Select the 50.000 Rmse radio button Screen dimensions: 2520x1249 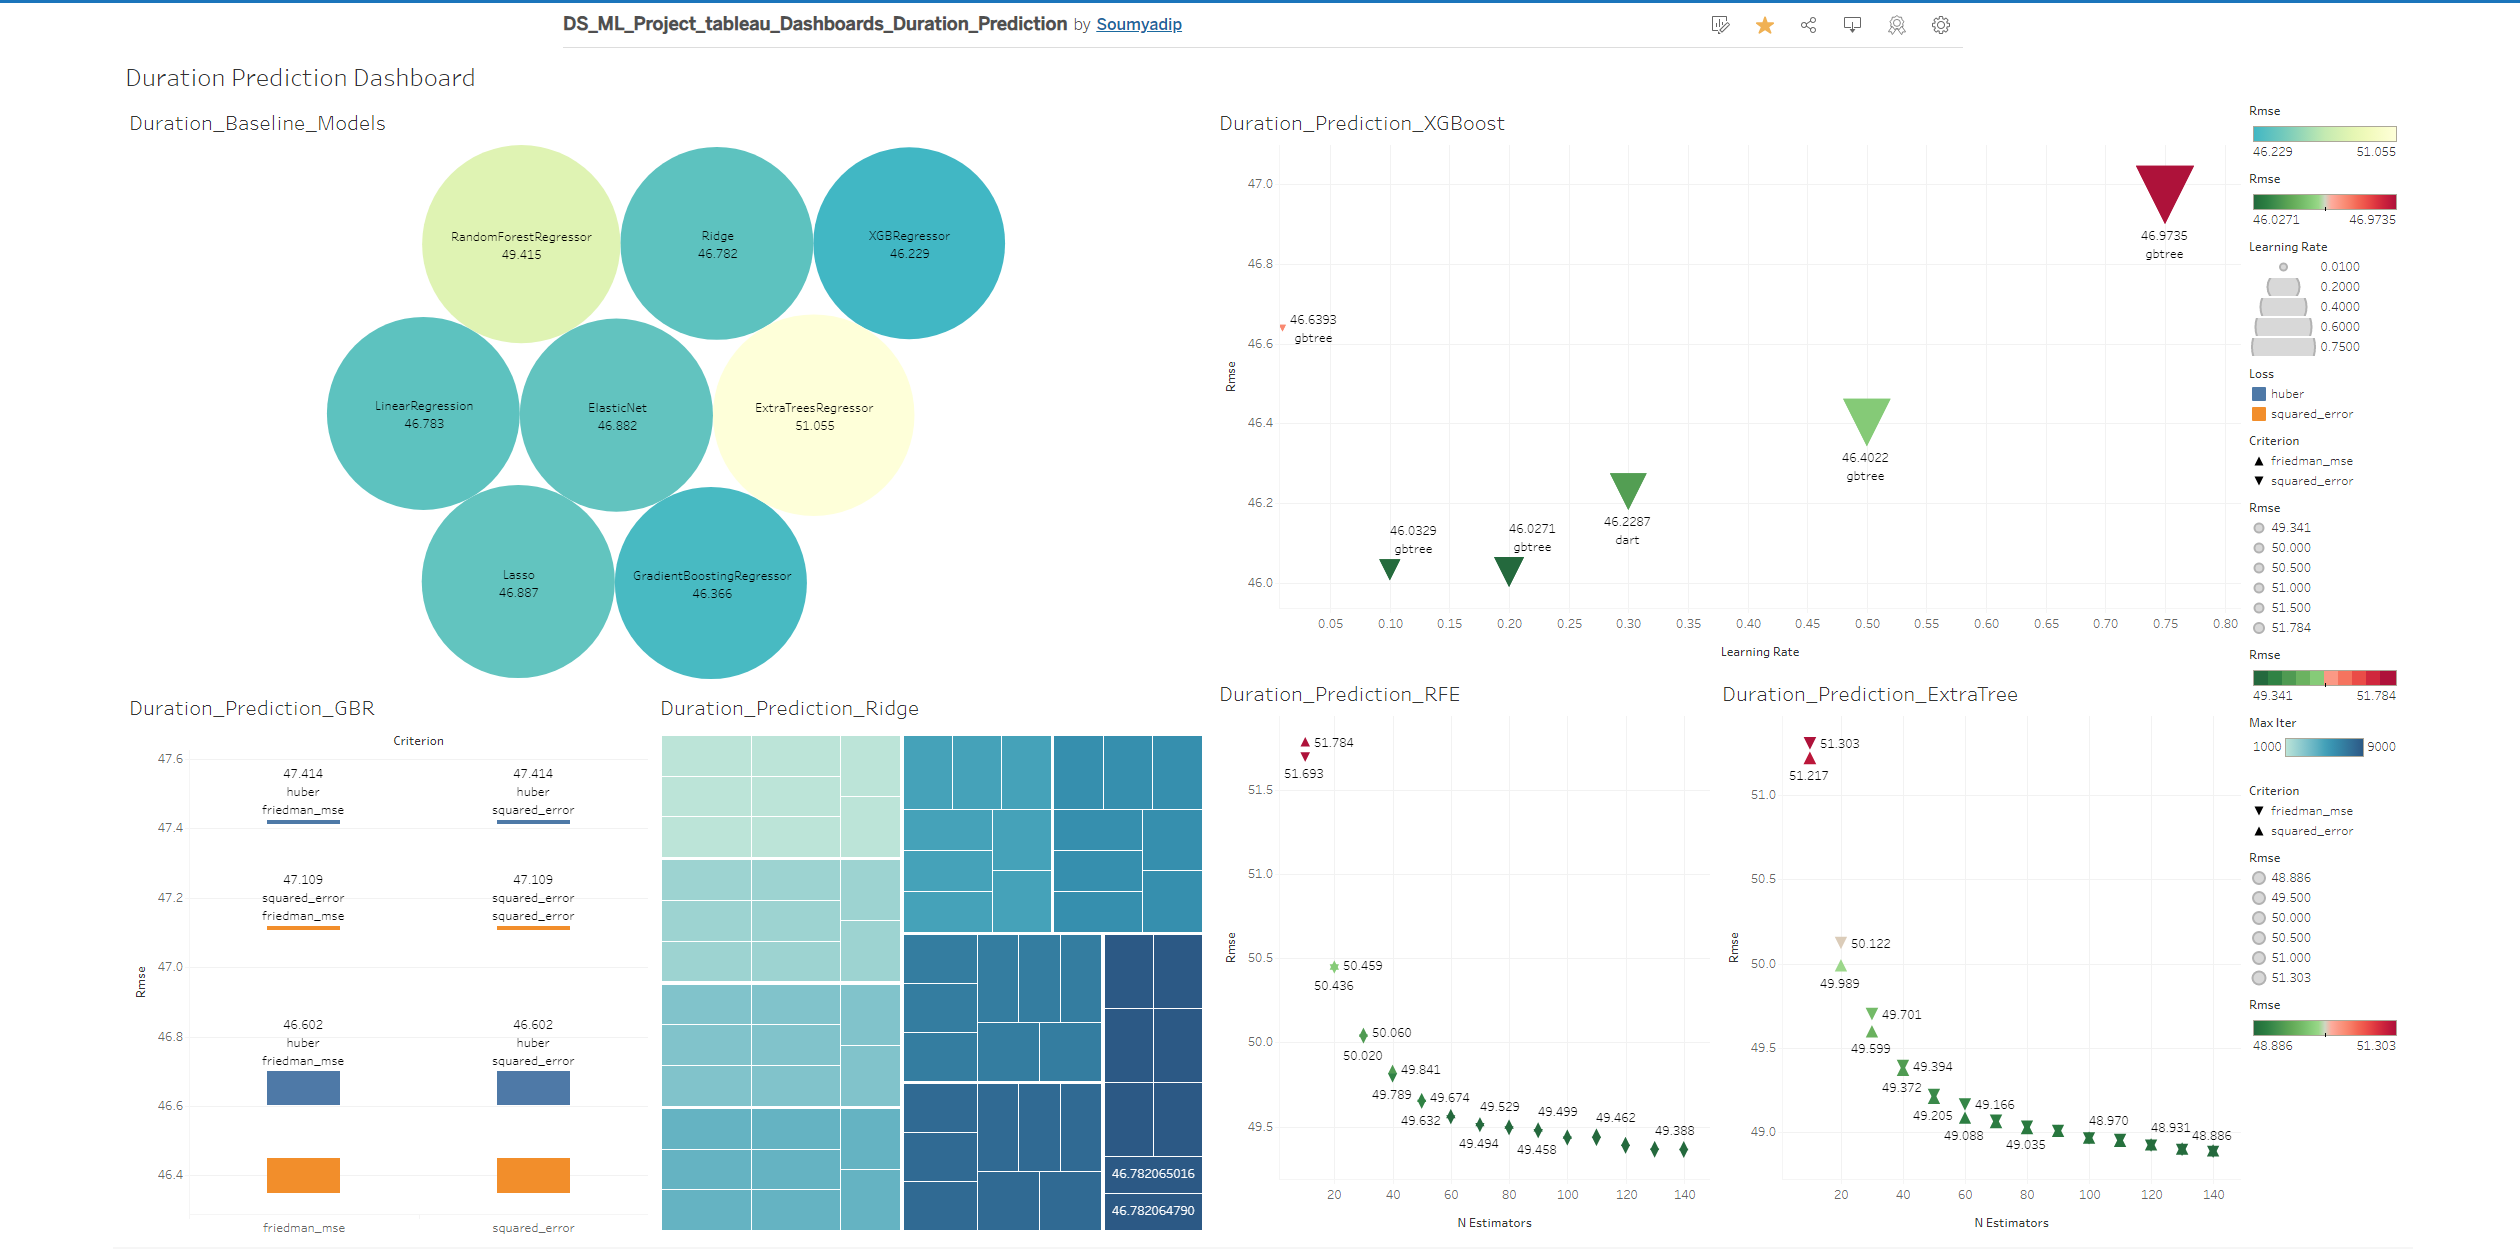(x=2258, y=547)
